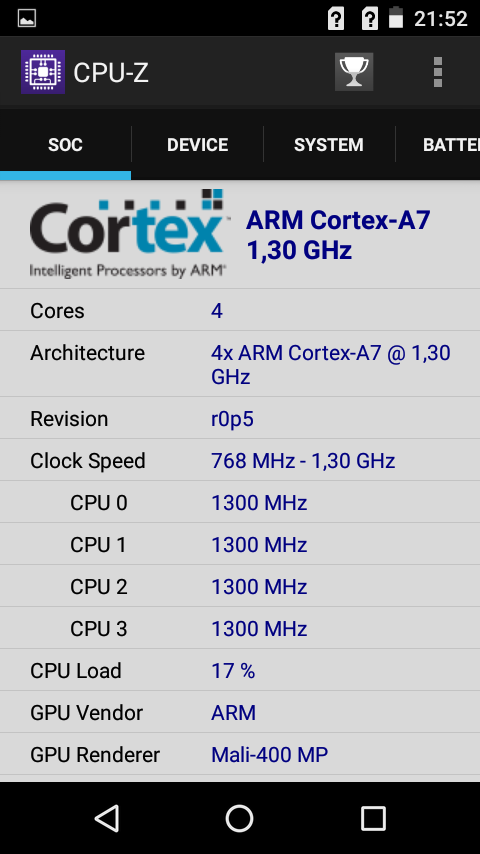Select the Architecture row
Viewport: 480px width, 854px height.
pos(240,364)
